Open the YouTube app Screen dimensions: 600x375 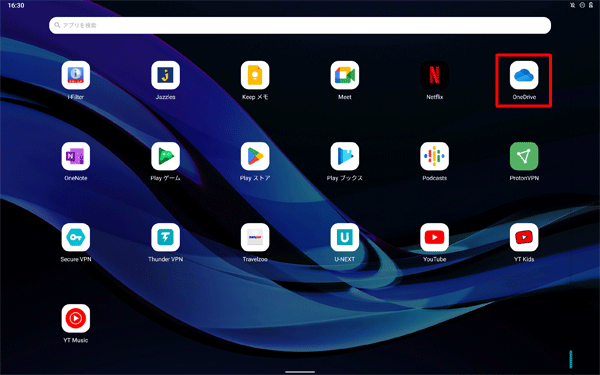click(x=434, y=237)
